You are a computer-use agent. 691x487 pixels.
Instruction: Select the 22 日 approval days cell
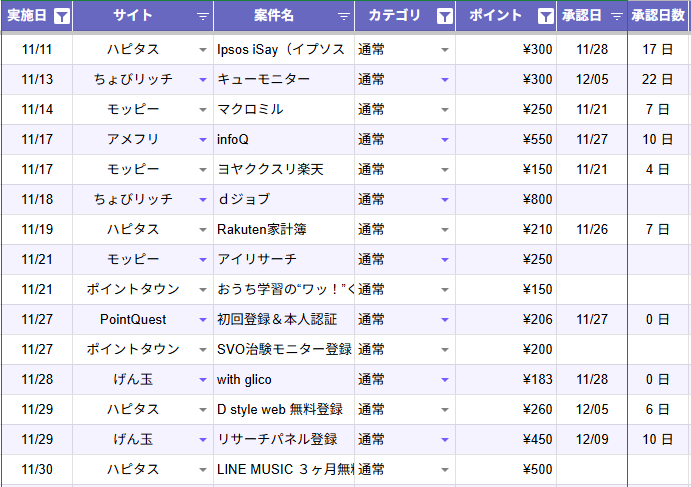658,80
